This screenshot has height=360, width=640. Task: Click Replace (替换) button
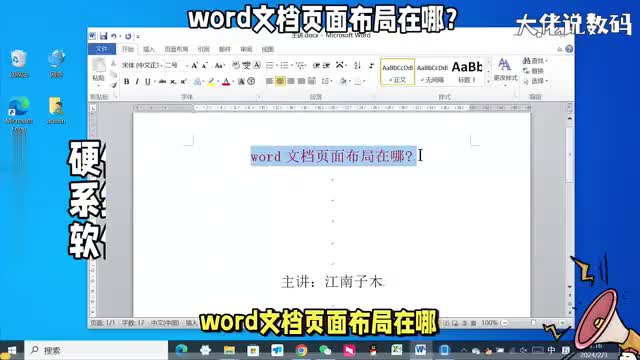534,71
